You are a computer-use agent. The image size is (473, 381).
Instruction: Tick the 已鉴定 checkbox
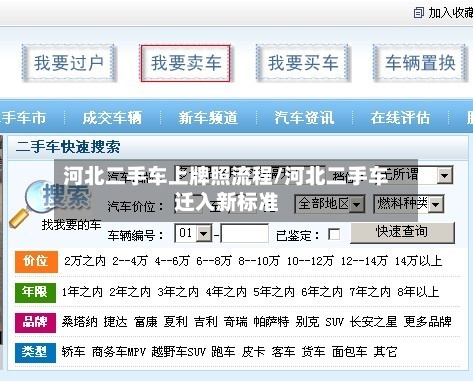click(334, 234)
